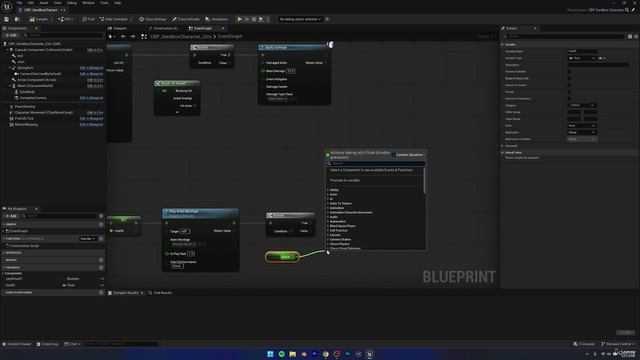This screenshot has width=640, height=360.
Task: Toggle visibility eye for the isAttack variable
Action: [x=102, y=279]
